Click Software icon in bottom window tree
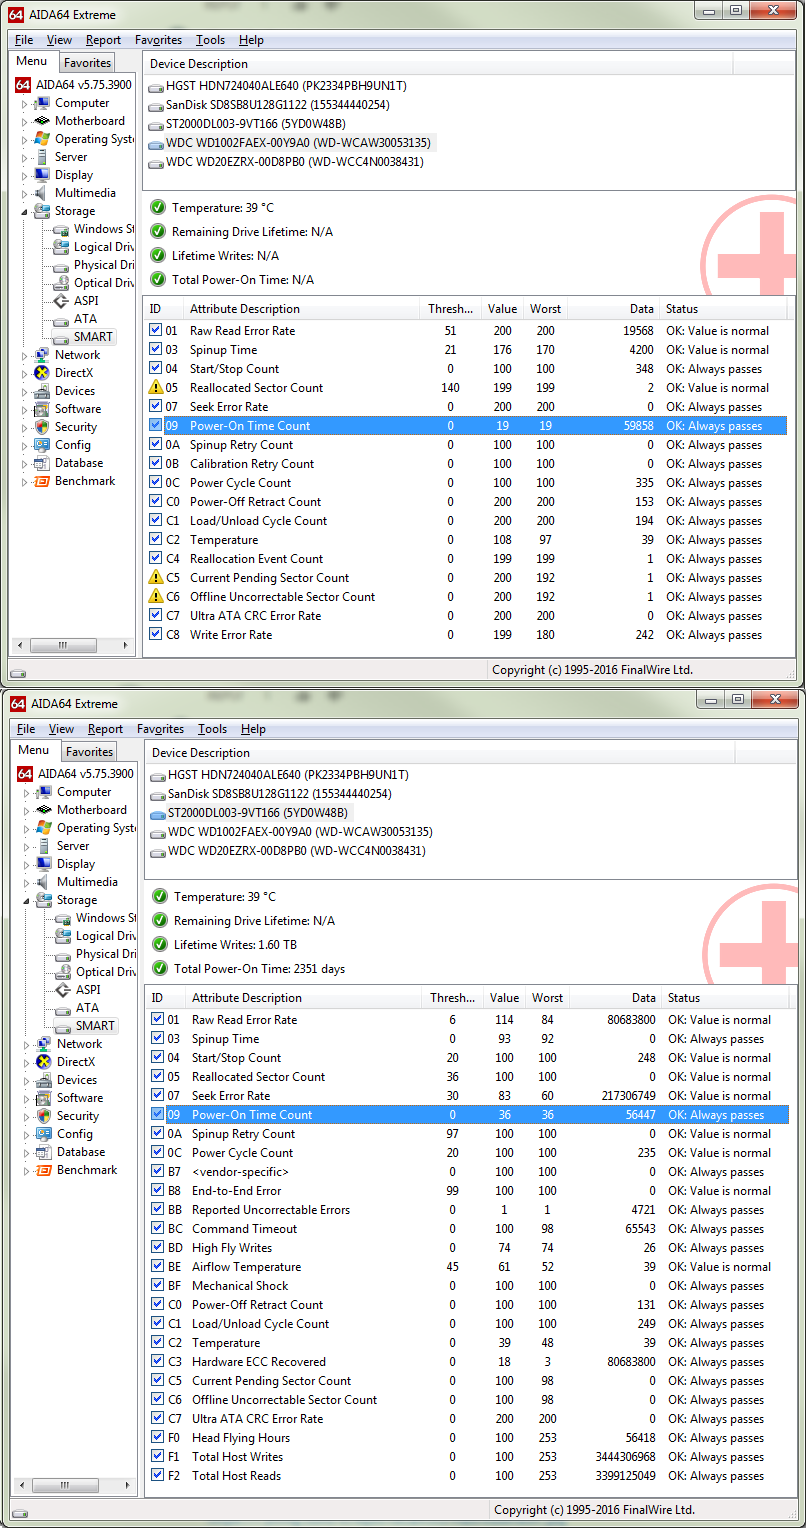The image size is (809, 1529). pyautogui.click(x=44, y=1098)
